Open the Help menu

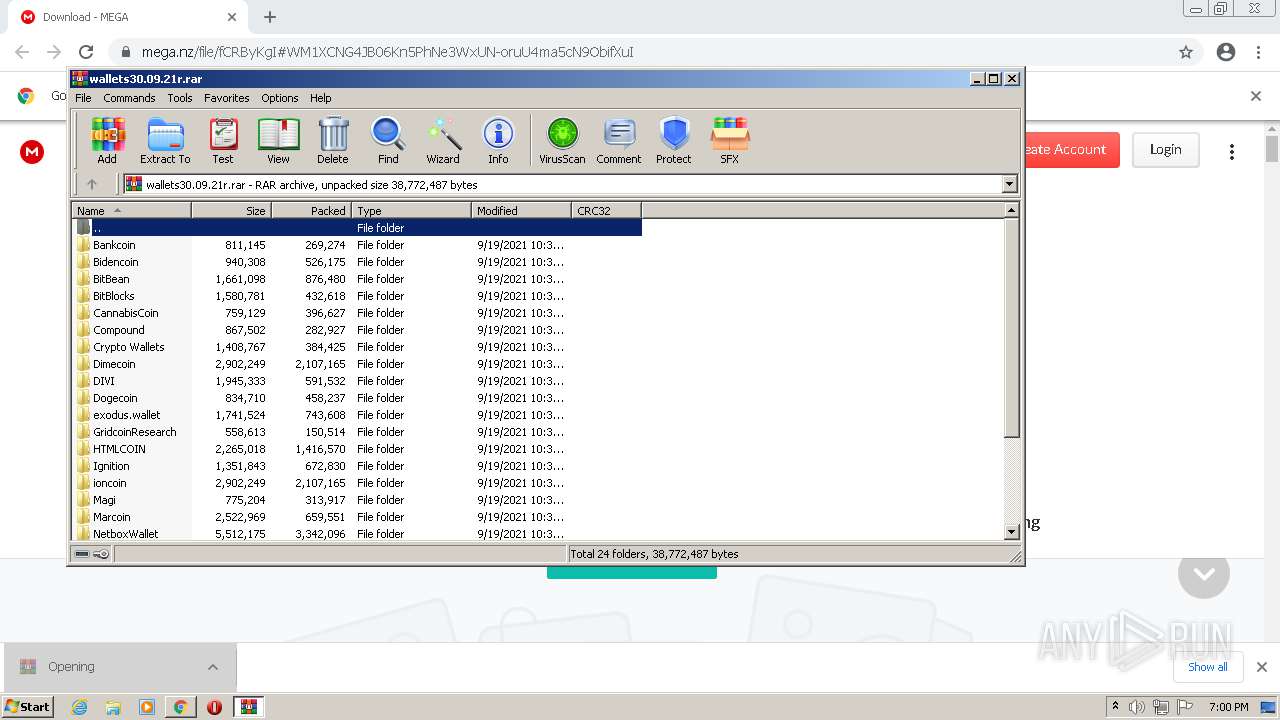[320, 98]
